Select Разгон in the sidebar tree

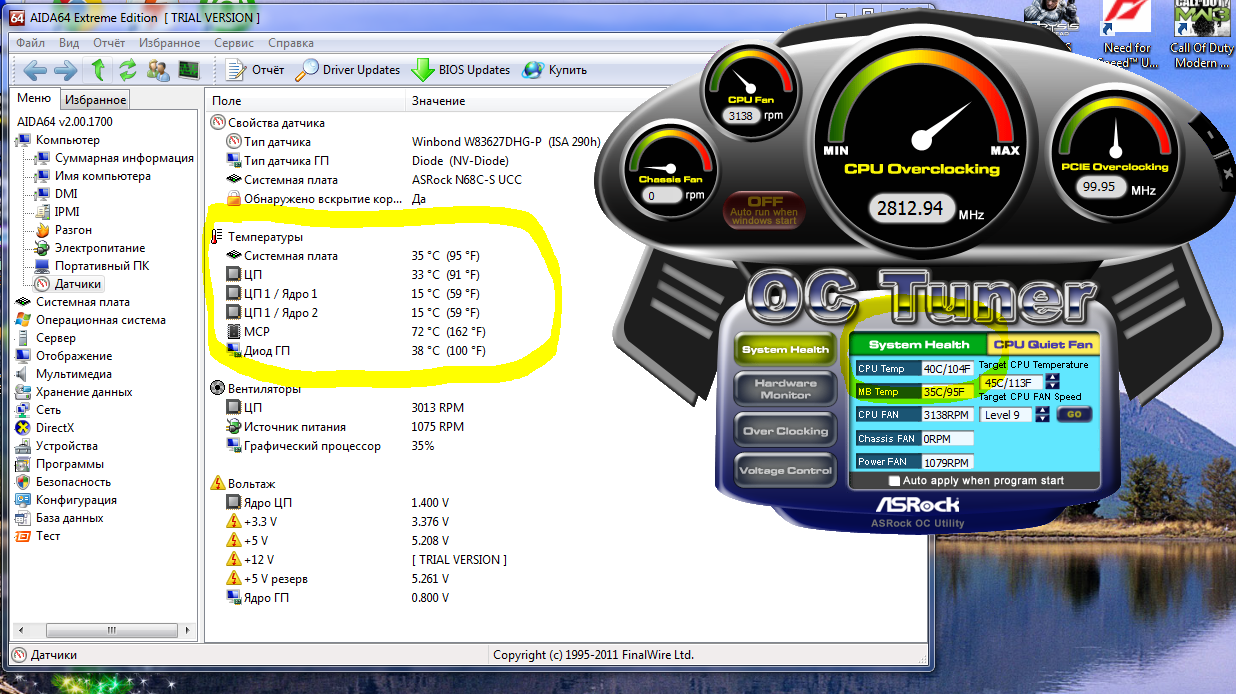pos(75,230)
